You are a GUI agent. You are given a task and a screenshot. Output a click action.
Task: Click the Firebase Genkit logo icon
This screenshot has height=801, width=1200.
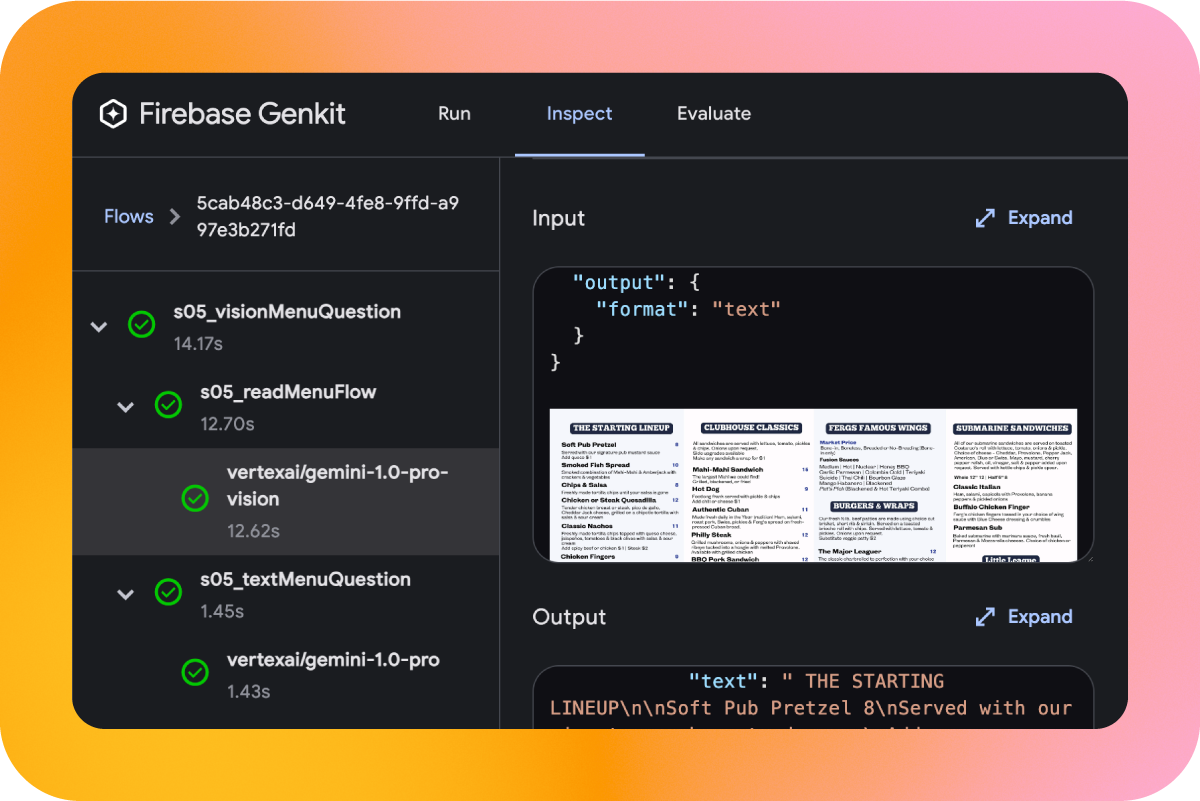pos(113,114)
